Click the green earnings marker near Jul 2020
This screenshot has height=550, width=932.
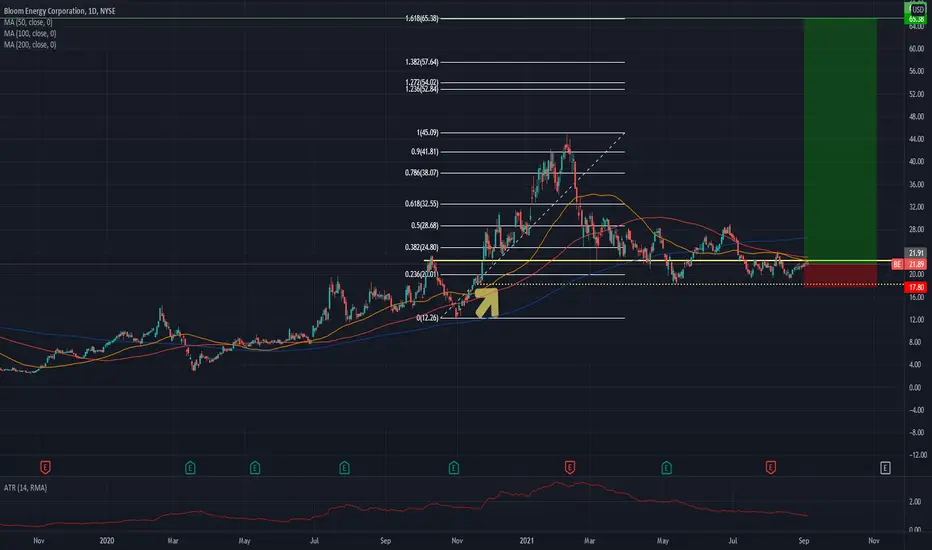[344, 468]
